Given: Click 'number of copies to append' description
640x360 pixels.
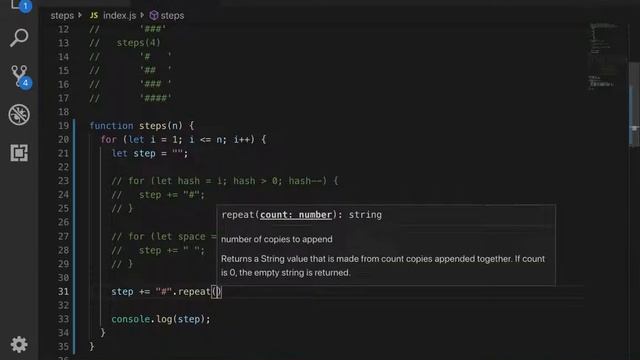Looking at the screenshot, I should pyautogui.click(x=277, y=239).
